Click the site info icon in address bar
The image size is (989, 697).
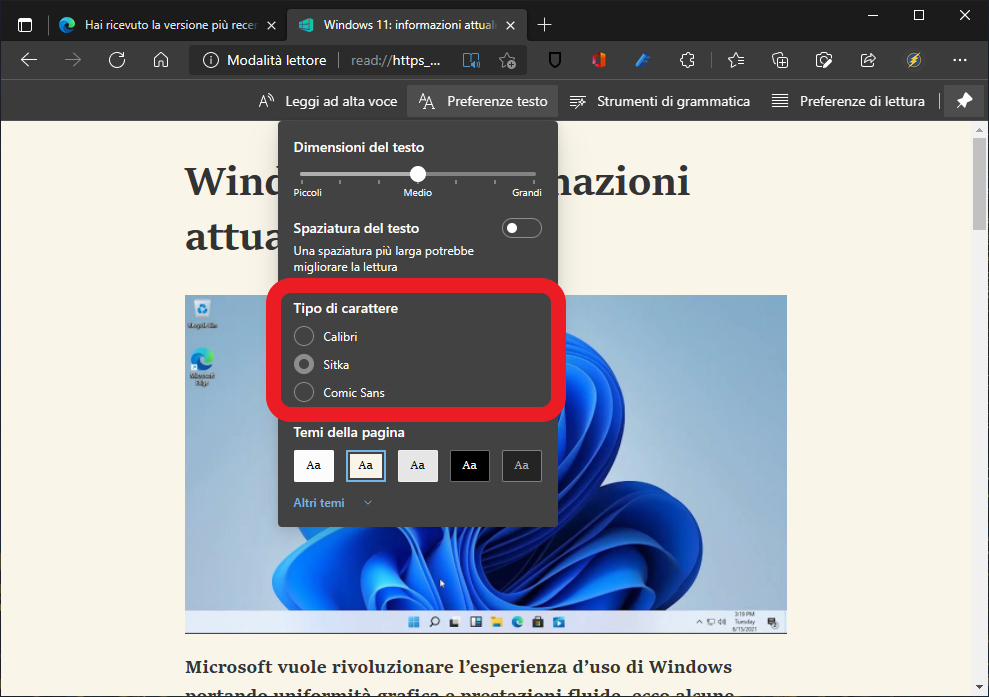point(211,60)
